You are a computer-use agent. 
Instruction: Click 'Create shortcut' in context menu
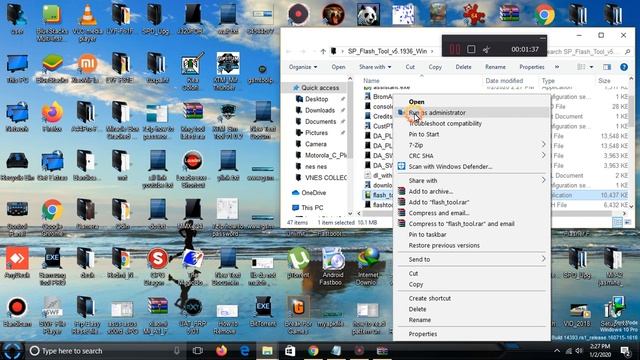tap(430, 298)
